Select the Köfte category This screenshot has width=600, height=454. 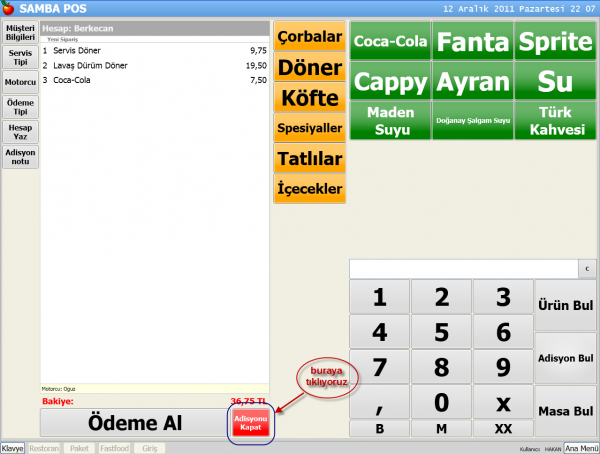point(310,97)
